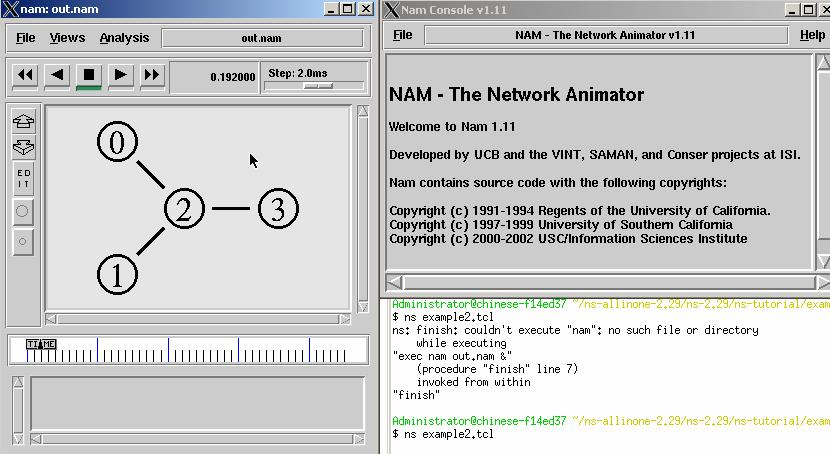Select the small circle tool
This screenshot has height=454, width=830.
pos(23,242)
